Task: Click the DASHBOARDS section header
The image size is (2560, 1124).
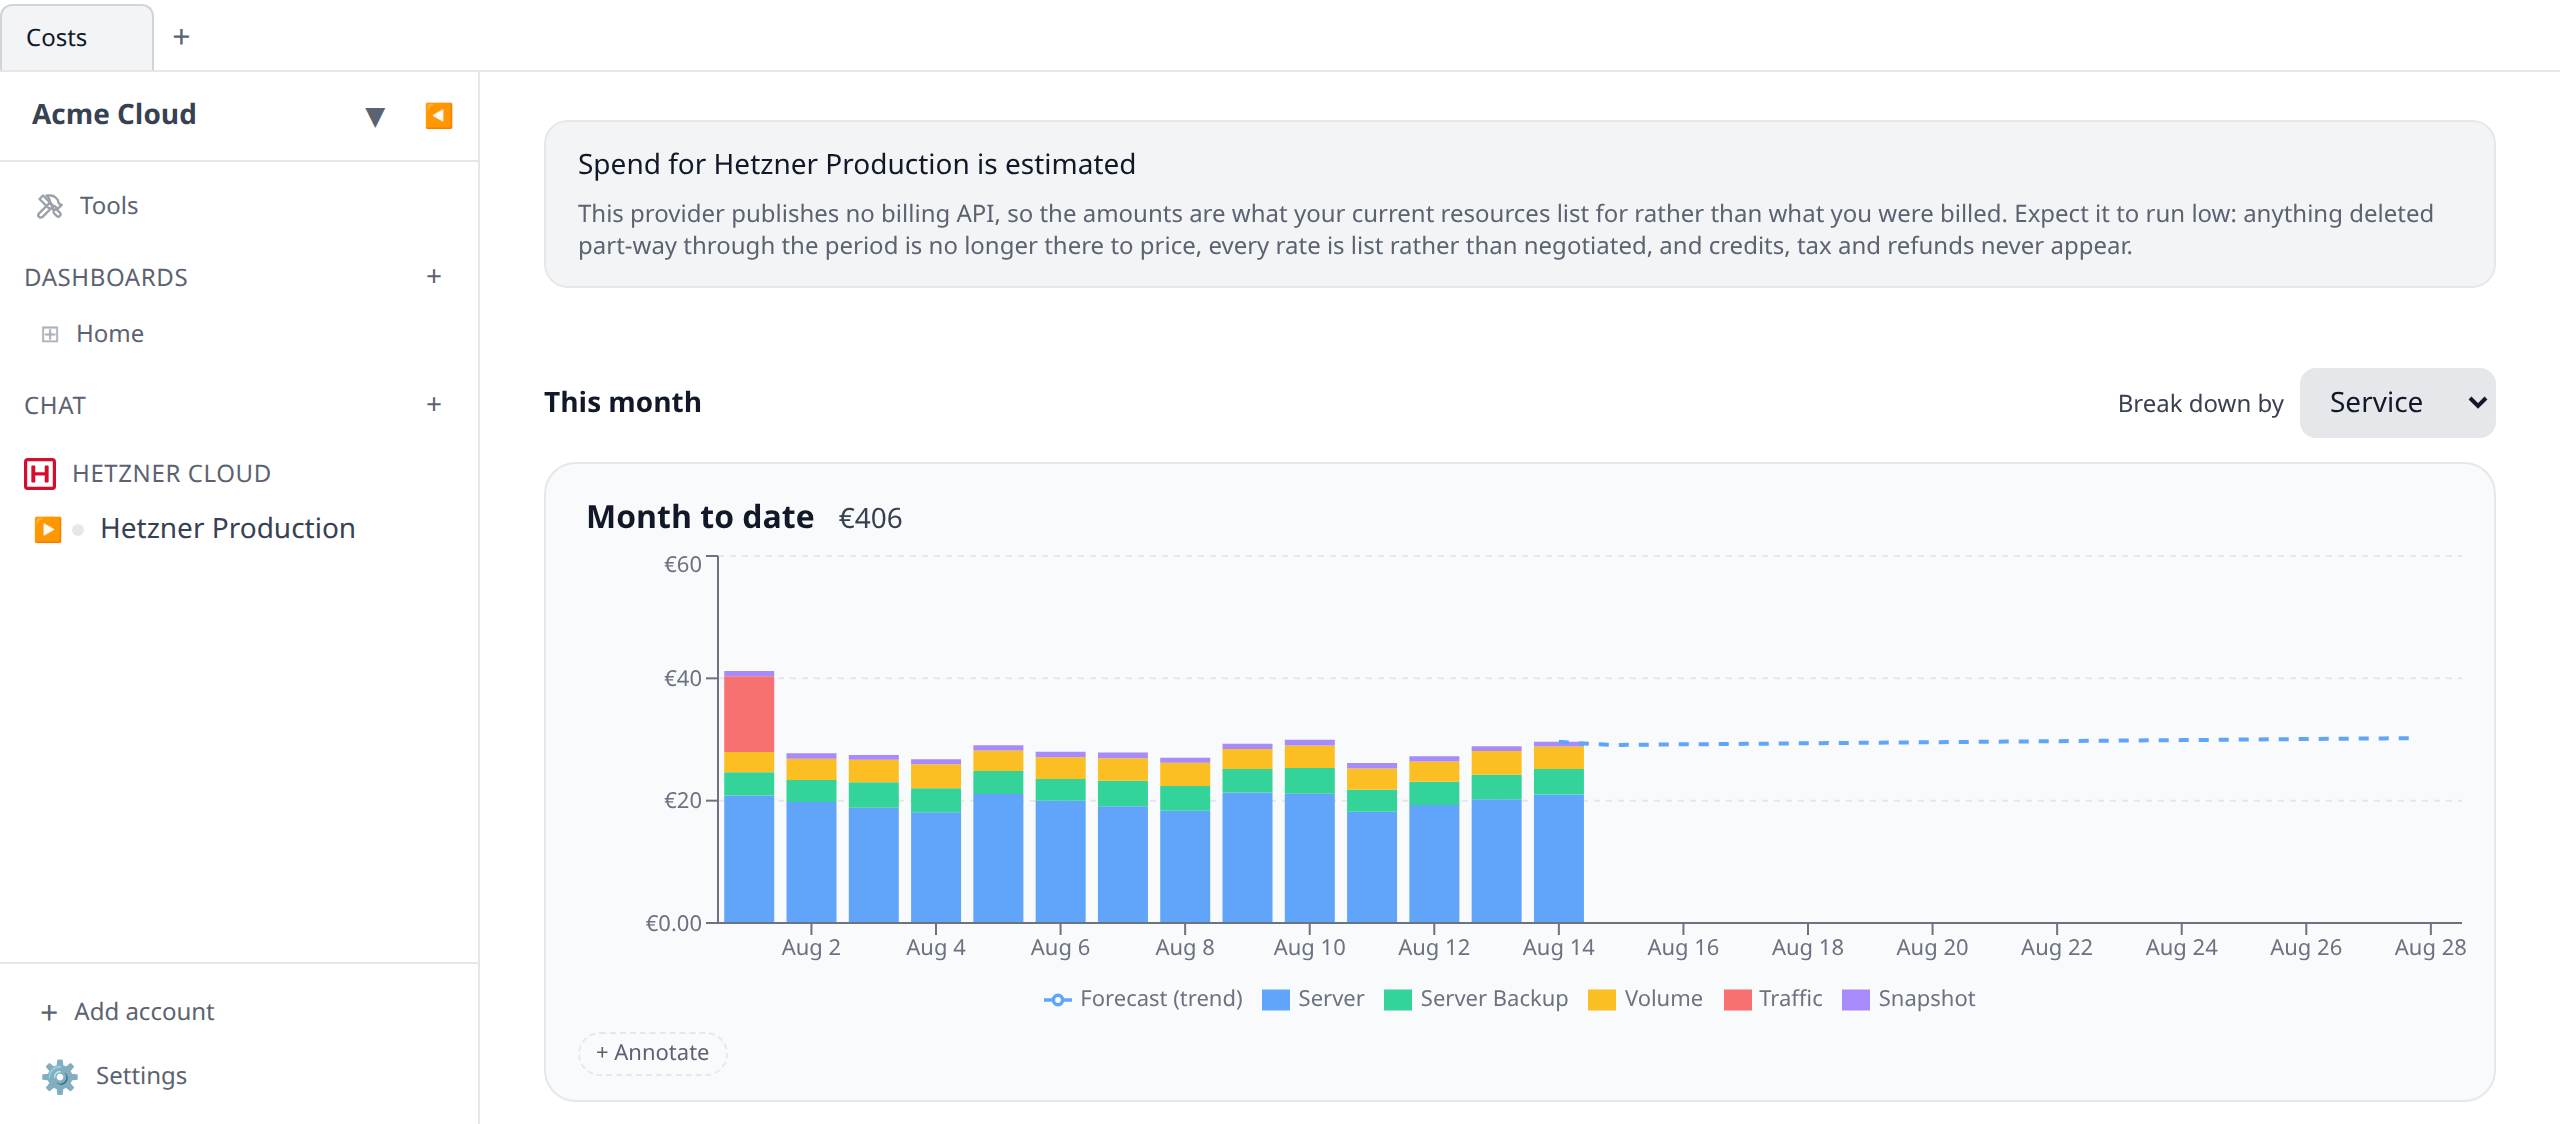Action: click(x=106, y=278)
